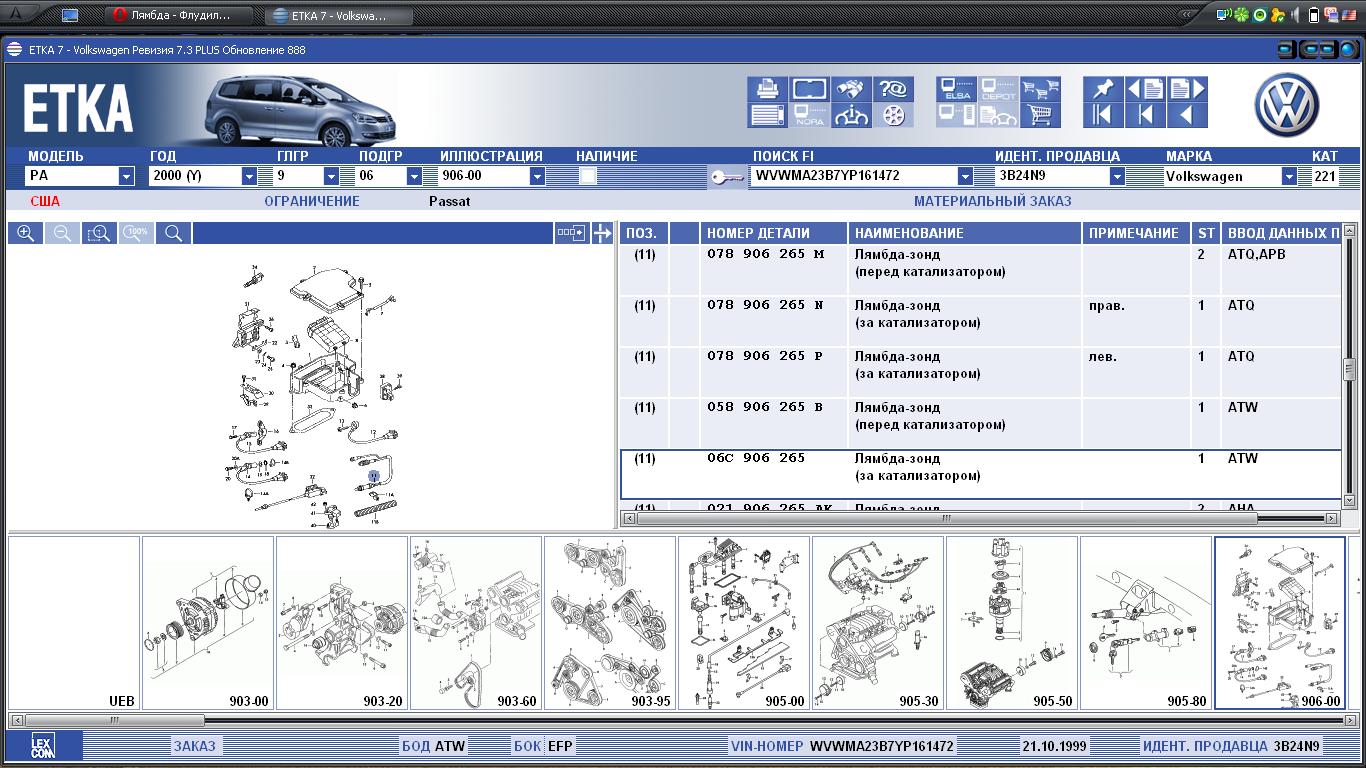
Task: Go to next page document icon
Action: tap(1187, 89)
